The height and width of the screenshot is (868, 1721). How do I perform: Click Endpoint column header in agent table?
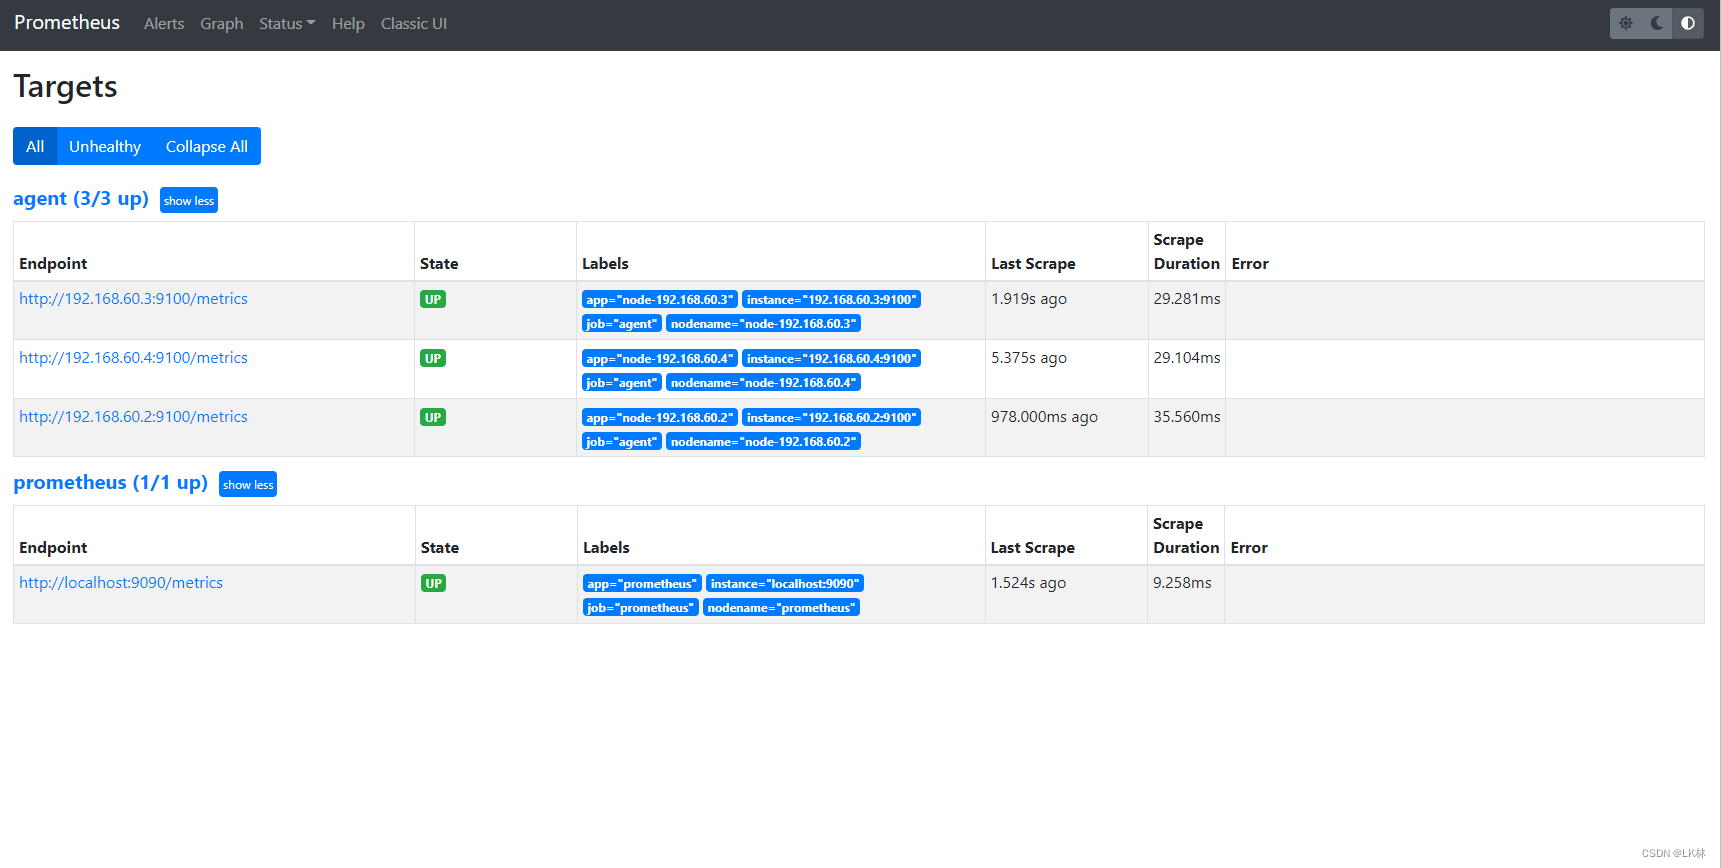tap(53, 263)
